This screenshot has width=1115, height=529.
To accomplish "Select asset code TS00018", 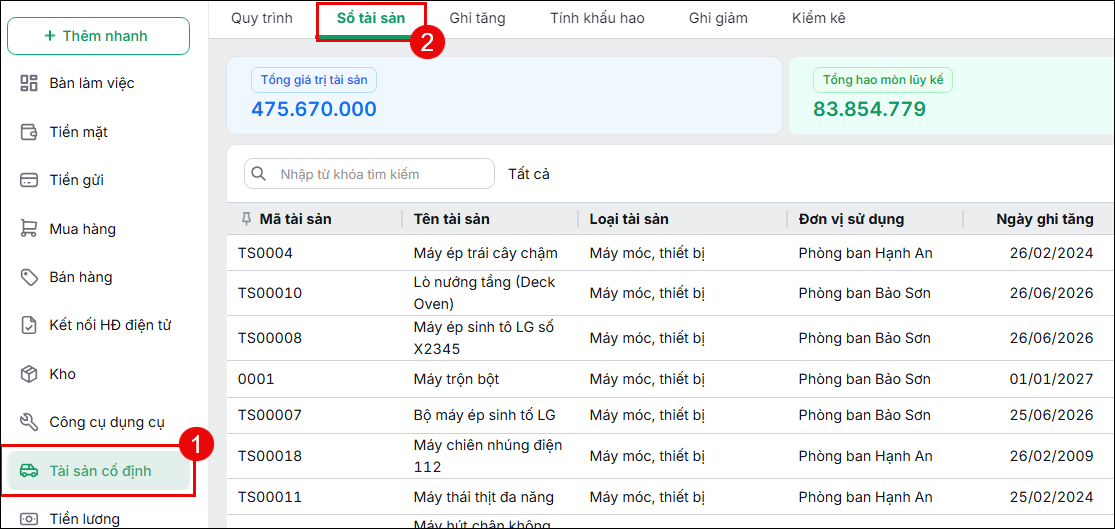I will coord(270,456).
